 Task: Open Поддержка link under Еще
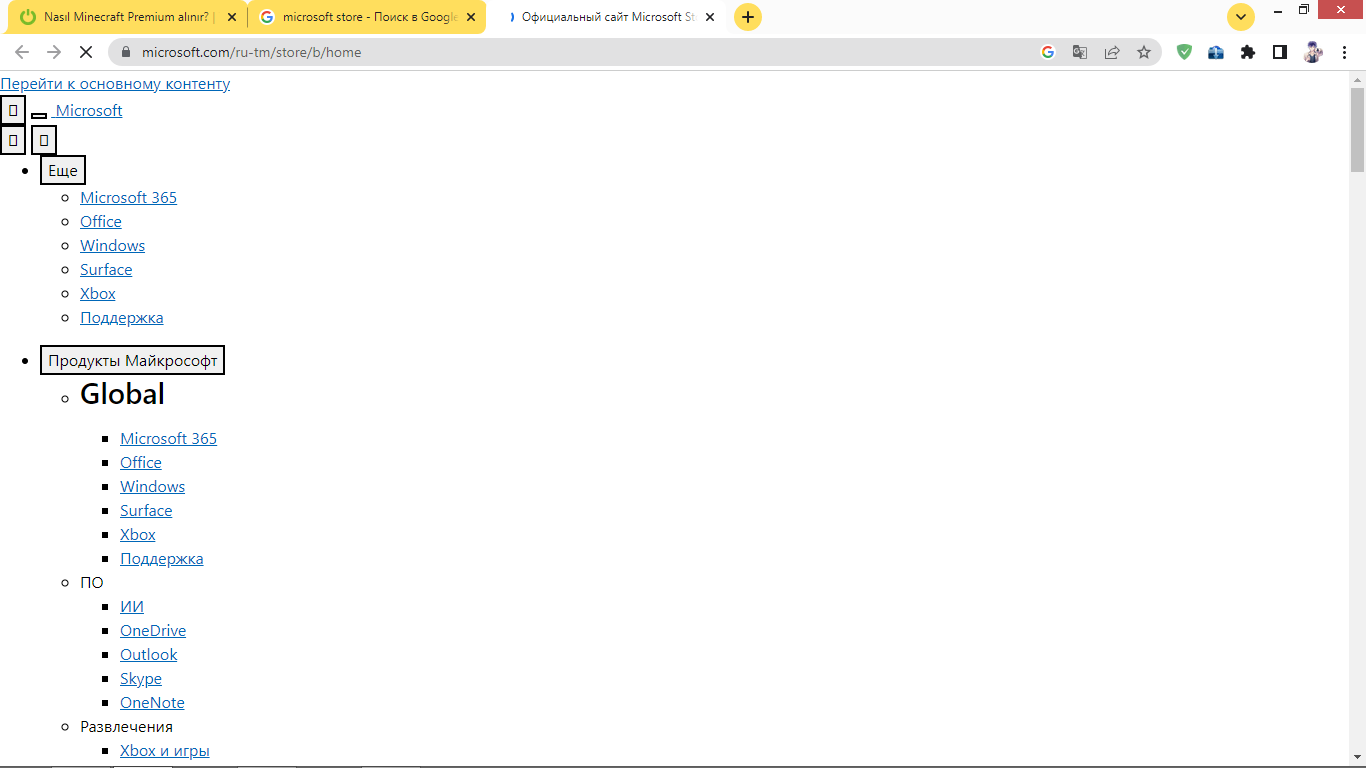click(122, 318)
